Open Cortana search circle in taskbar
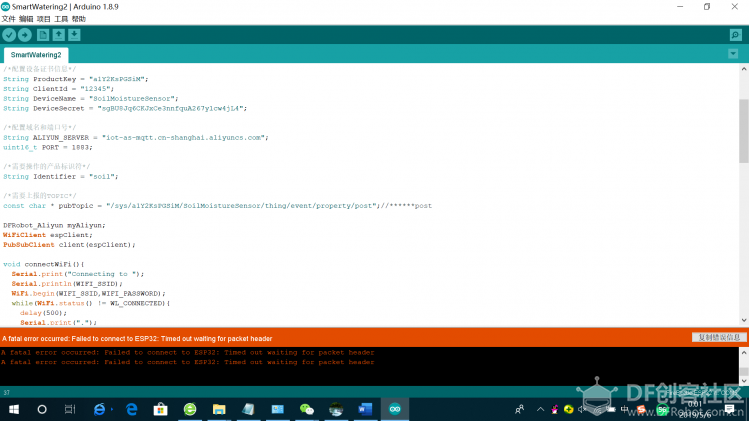This screenshot has width=749, height=421. [x=42, y=410]
